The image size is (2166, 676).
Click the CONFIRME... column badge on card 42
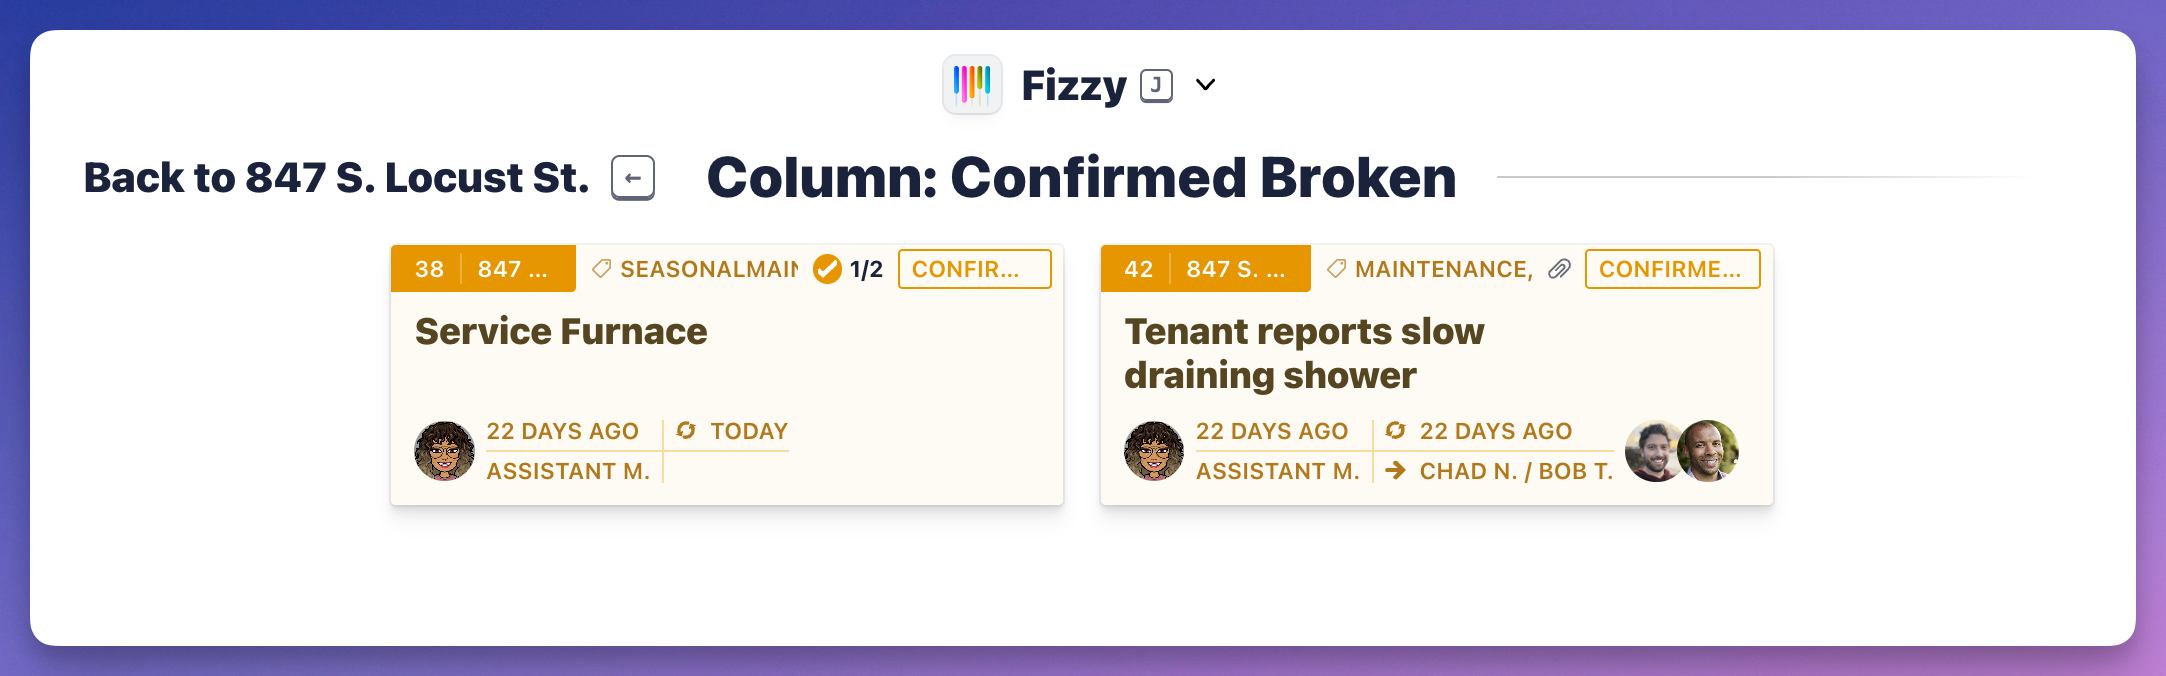[x=1672, y=269]
